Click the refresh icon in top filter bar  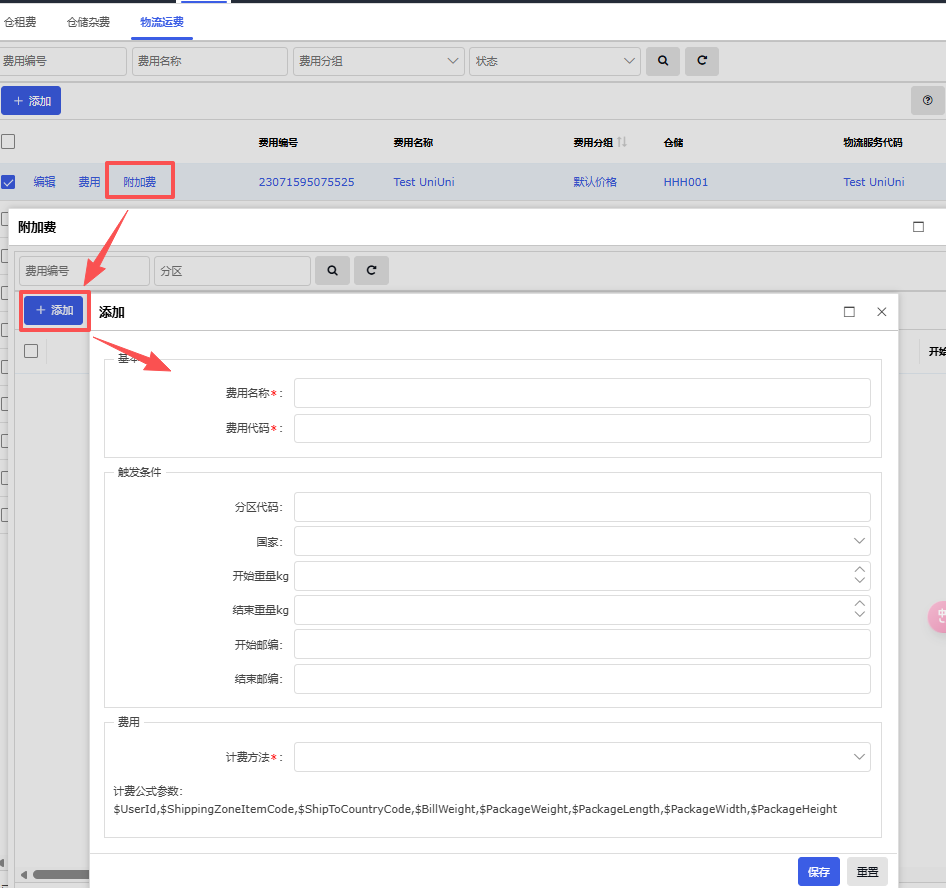click(702, 61)
